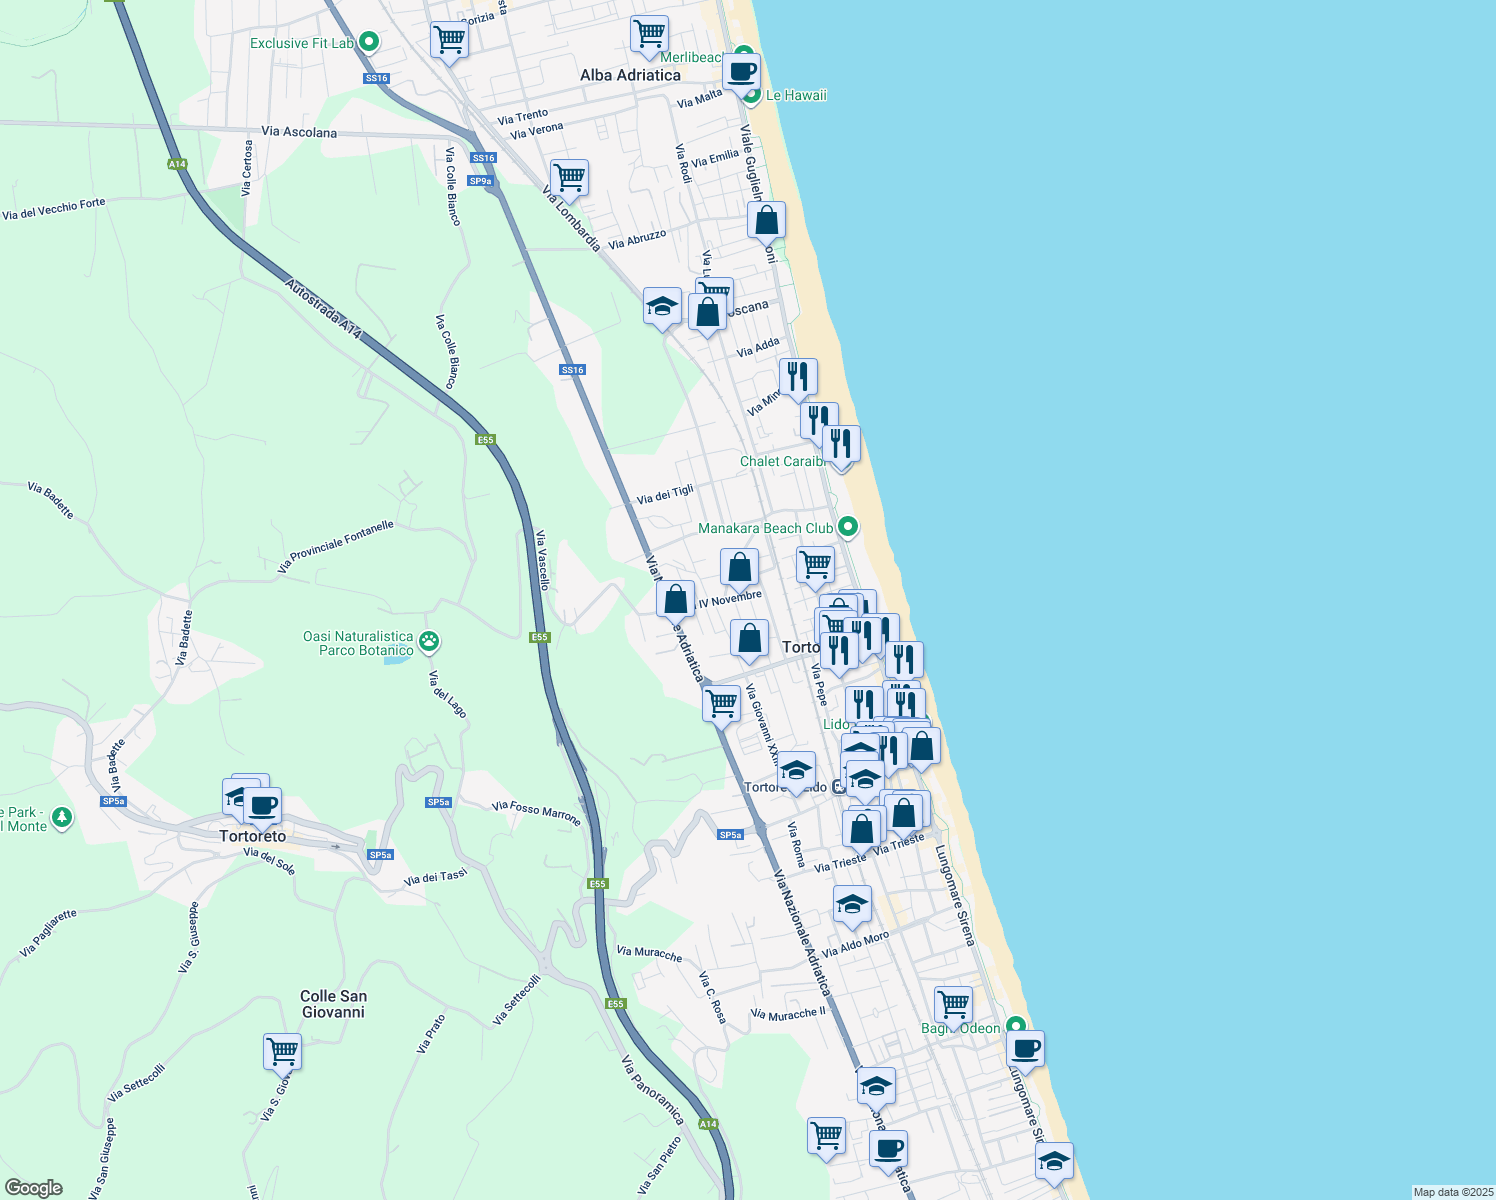Viewport: 1496px width, 1200px height.
Task: Open the shopping bag icon on Via Nazionale Adriatica
Action: click(x=676, y=600)
